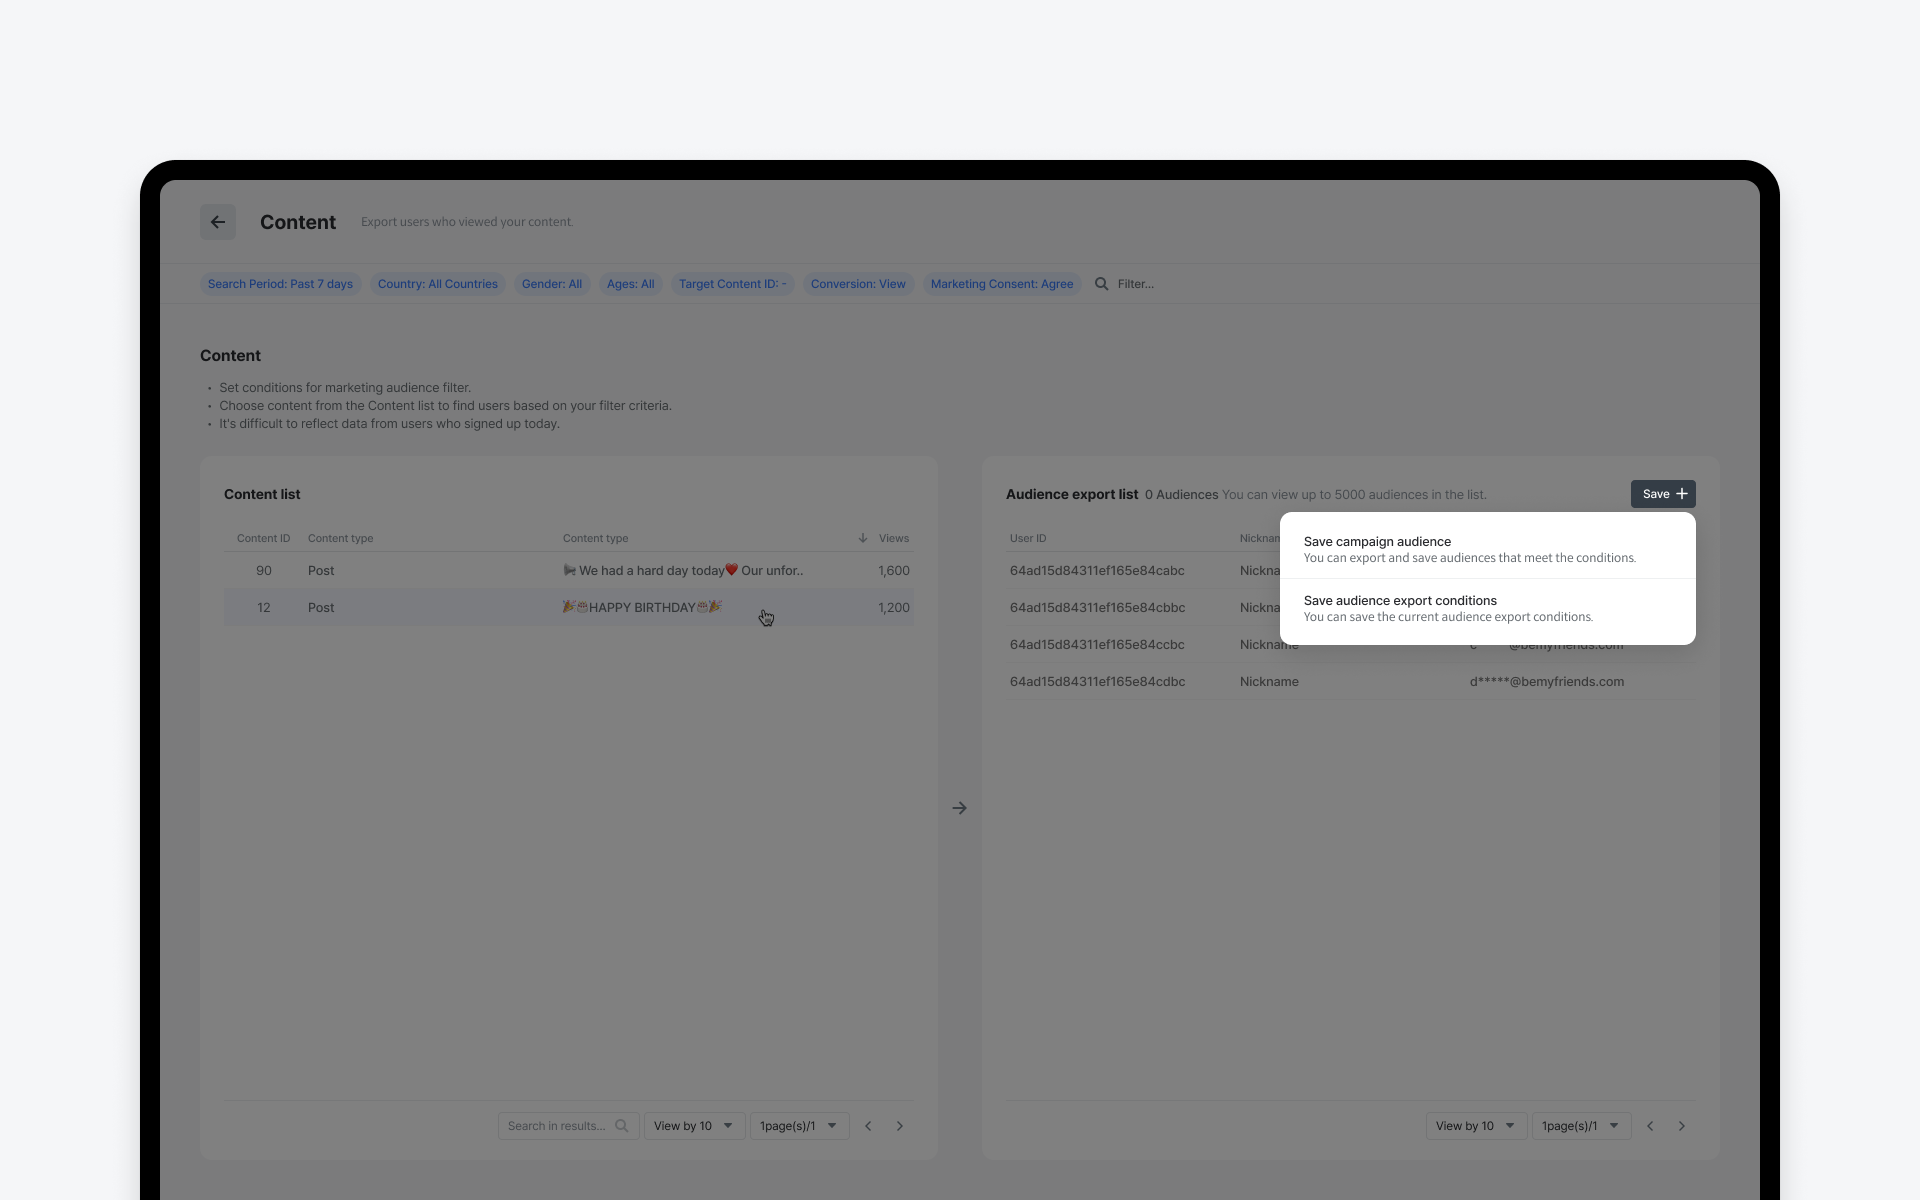Go back using the arrow button
The image size is (1920, 1200).
218,222
